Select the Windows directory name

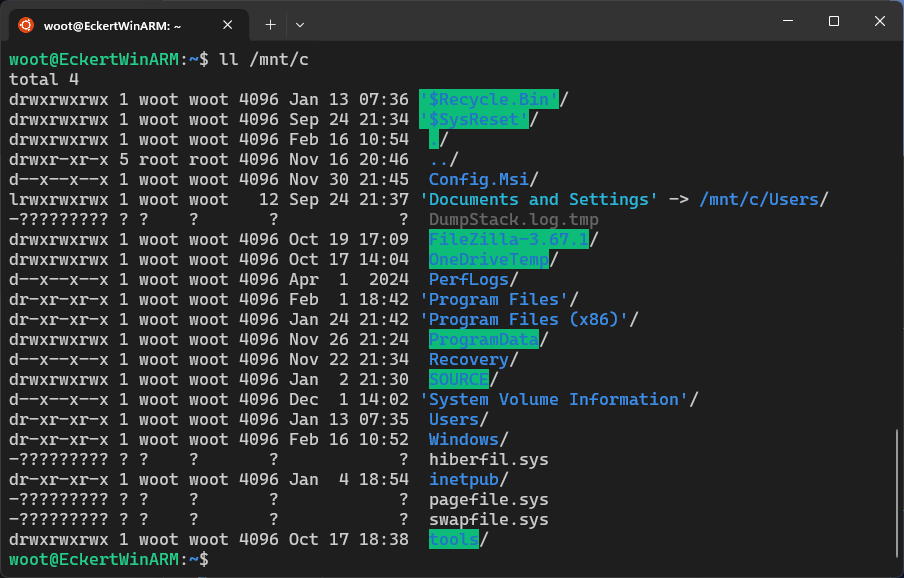[x=463, y=439]
